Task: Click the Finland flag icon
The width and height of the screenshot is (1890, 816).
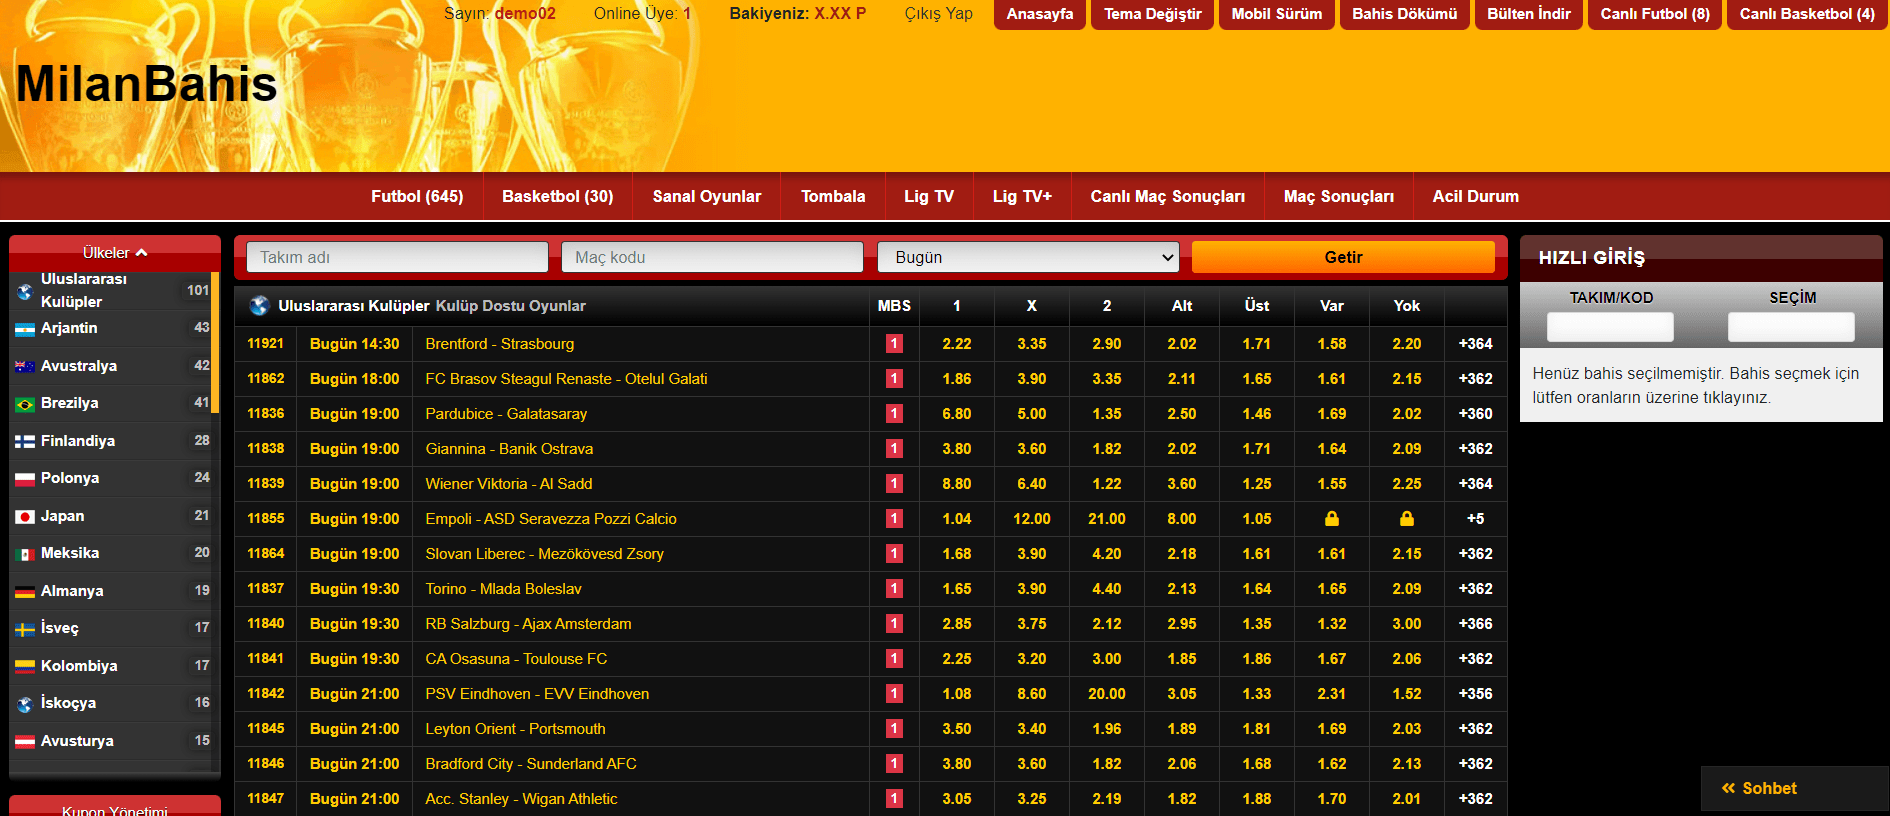Action: tap(25, 441)
